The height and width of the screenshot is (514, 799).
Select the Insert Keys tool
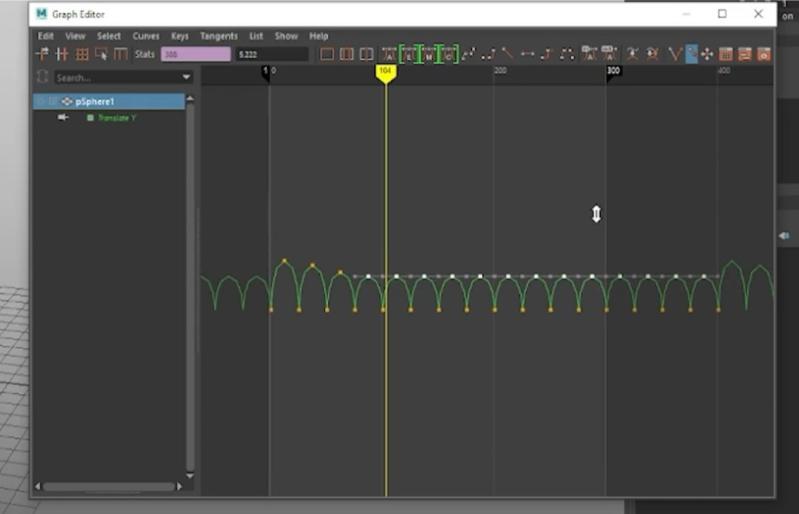pos(62,54)
